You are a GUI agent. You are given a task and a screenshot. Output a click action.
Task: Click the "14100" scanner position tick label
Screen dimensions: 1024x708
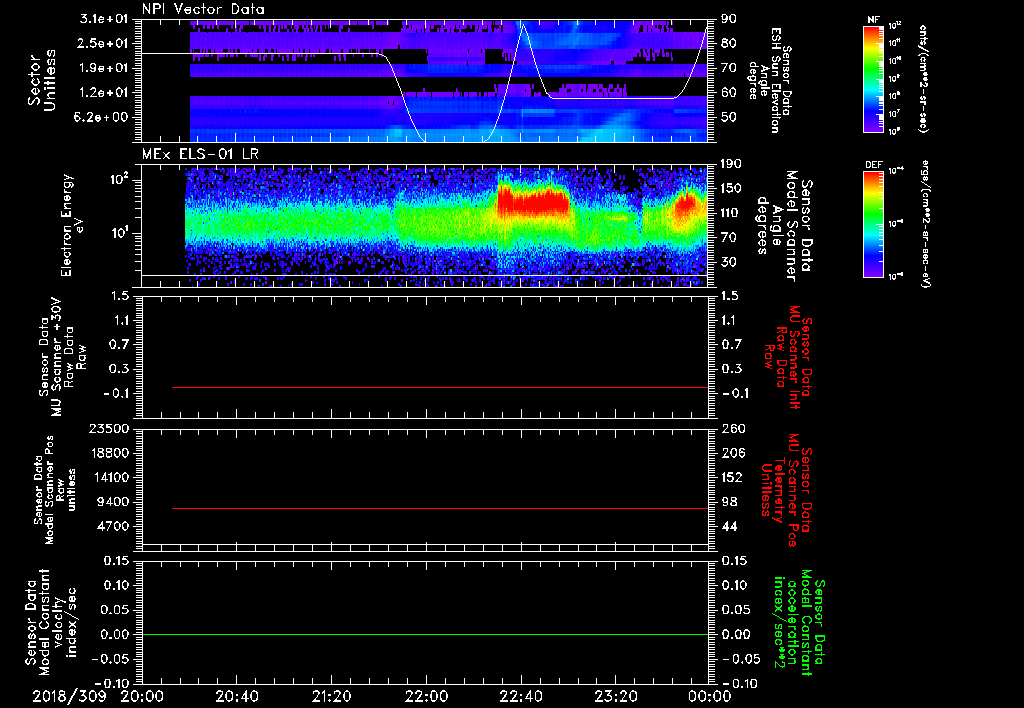click(x=110, y=477)
